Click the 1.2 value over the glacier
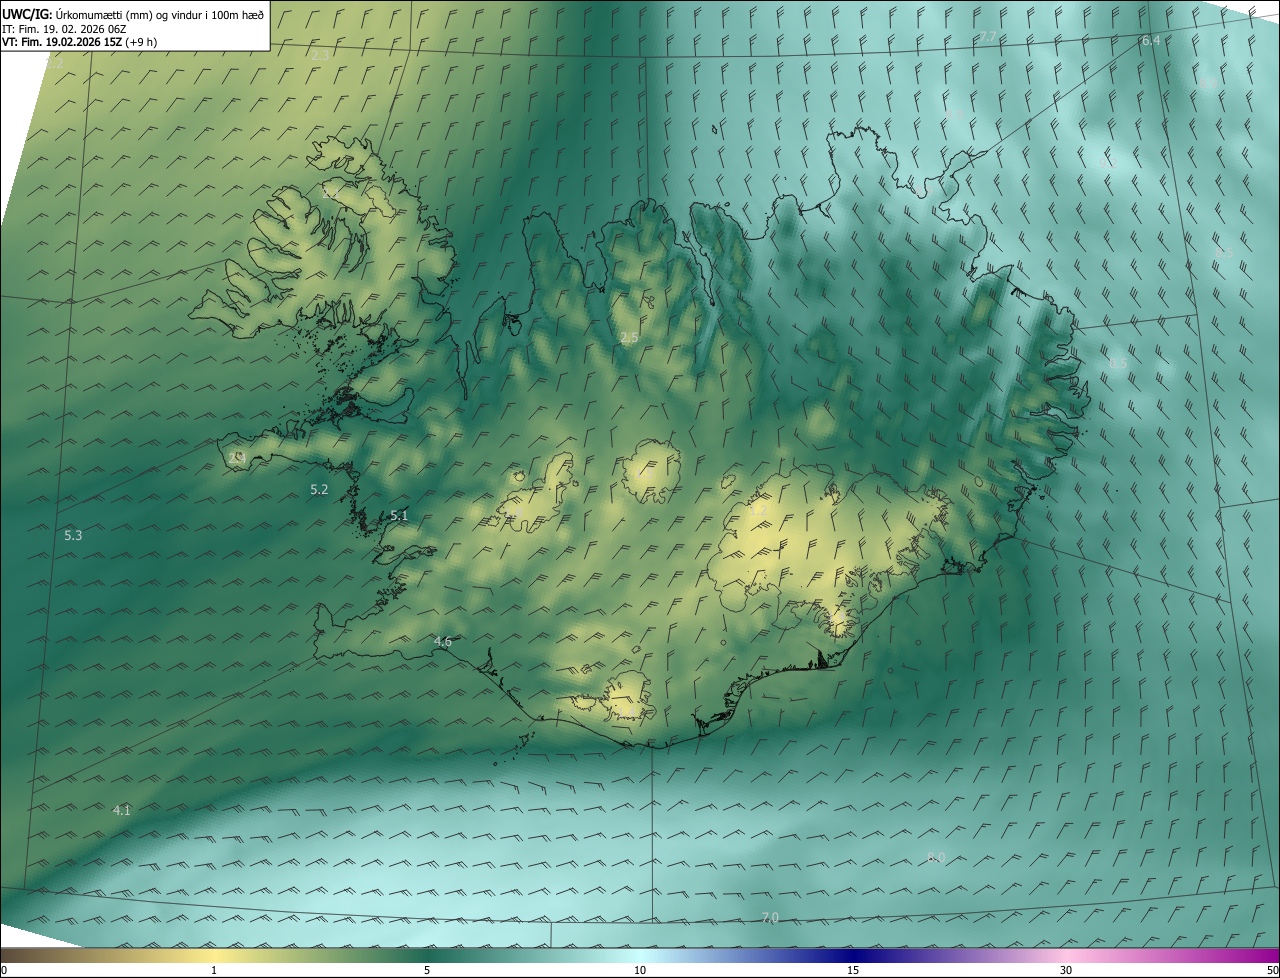Screen dimensions: 1280x978 point(759,511)
